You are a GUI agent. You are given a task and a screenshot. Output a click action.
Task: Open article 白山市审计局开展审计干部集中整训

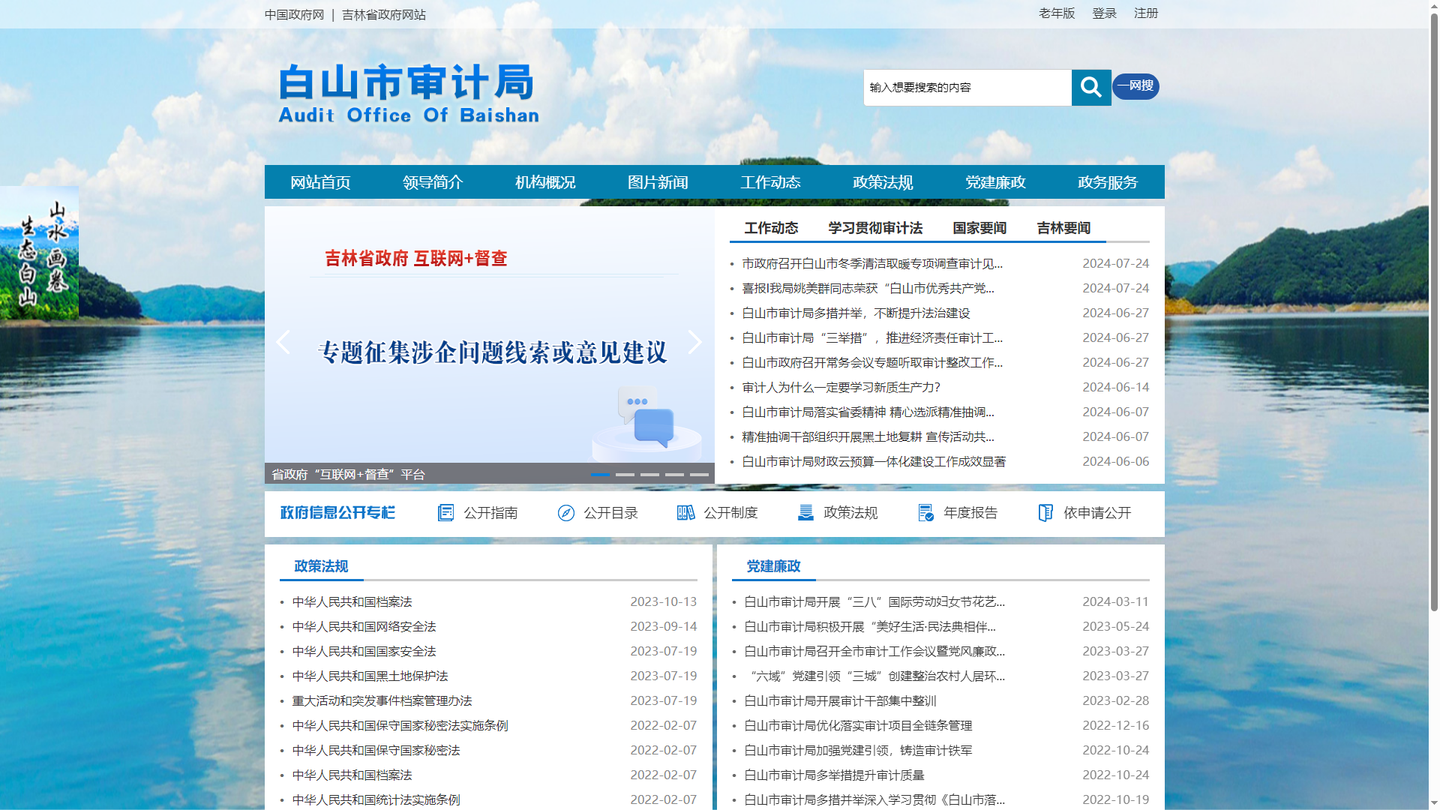coord(840,701)
